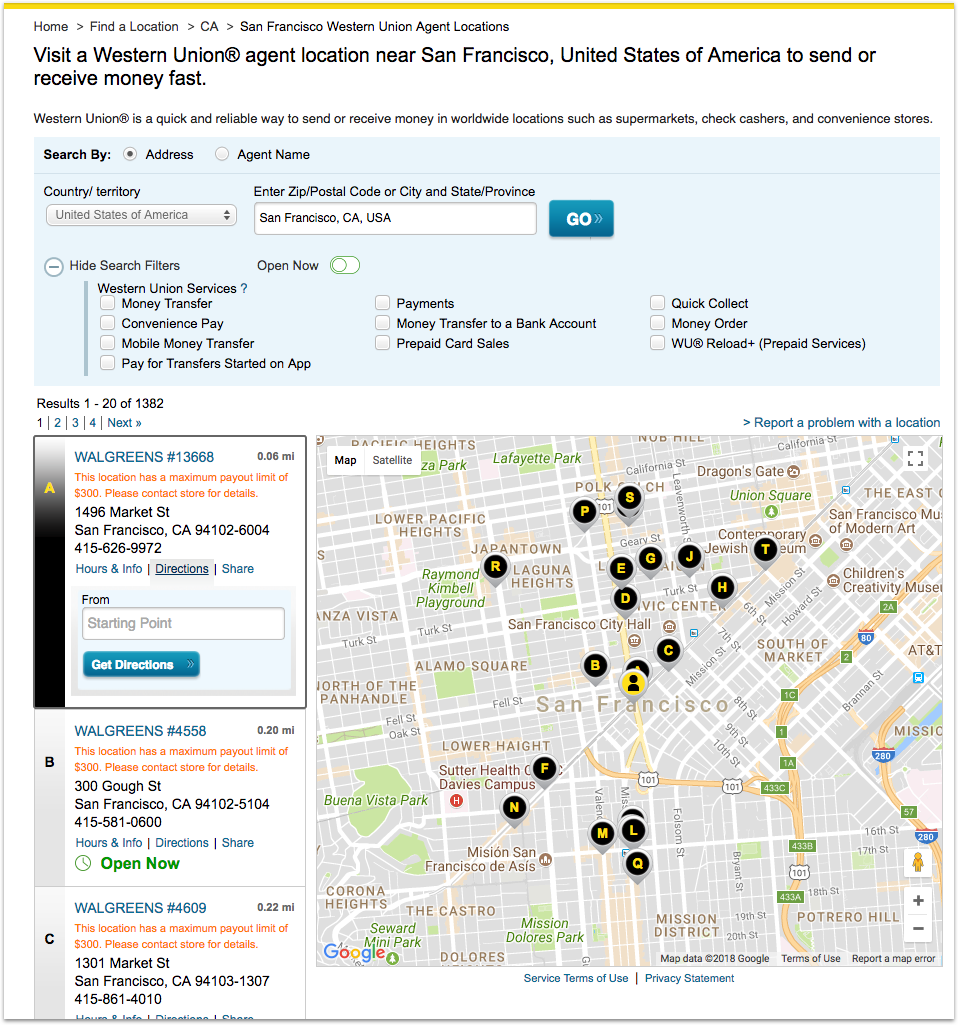
Task: Click map marker E
Action: pos(621,569)
